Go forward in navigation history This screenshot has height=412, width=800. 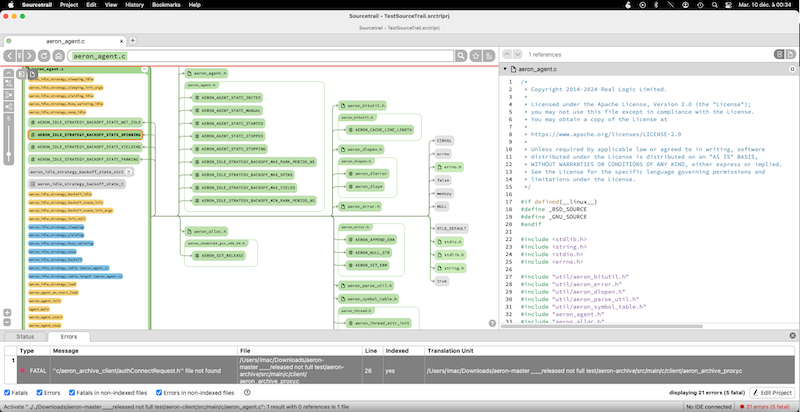(x=29, y=56)
